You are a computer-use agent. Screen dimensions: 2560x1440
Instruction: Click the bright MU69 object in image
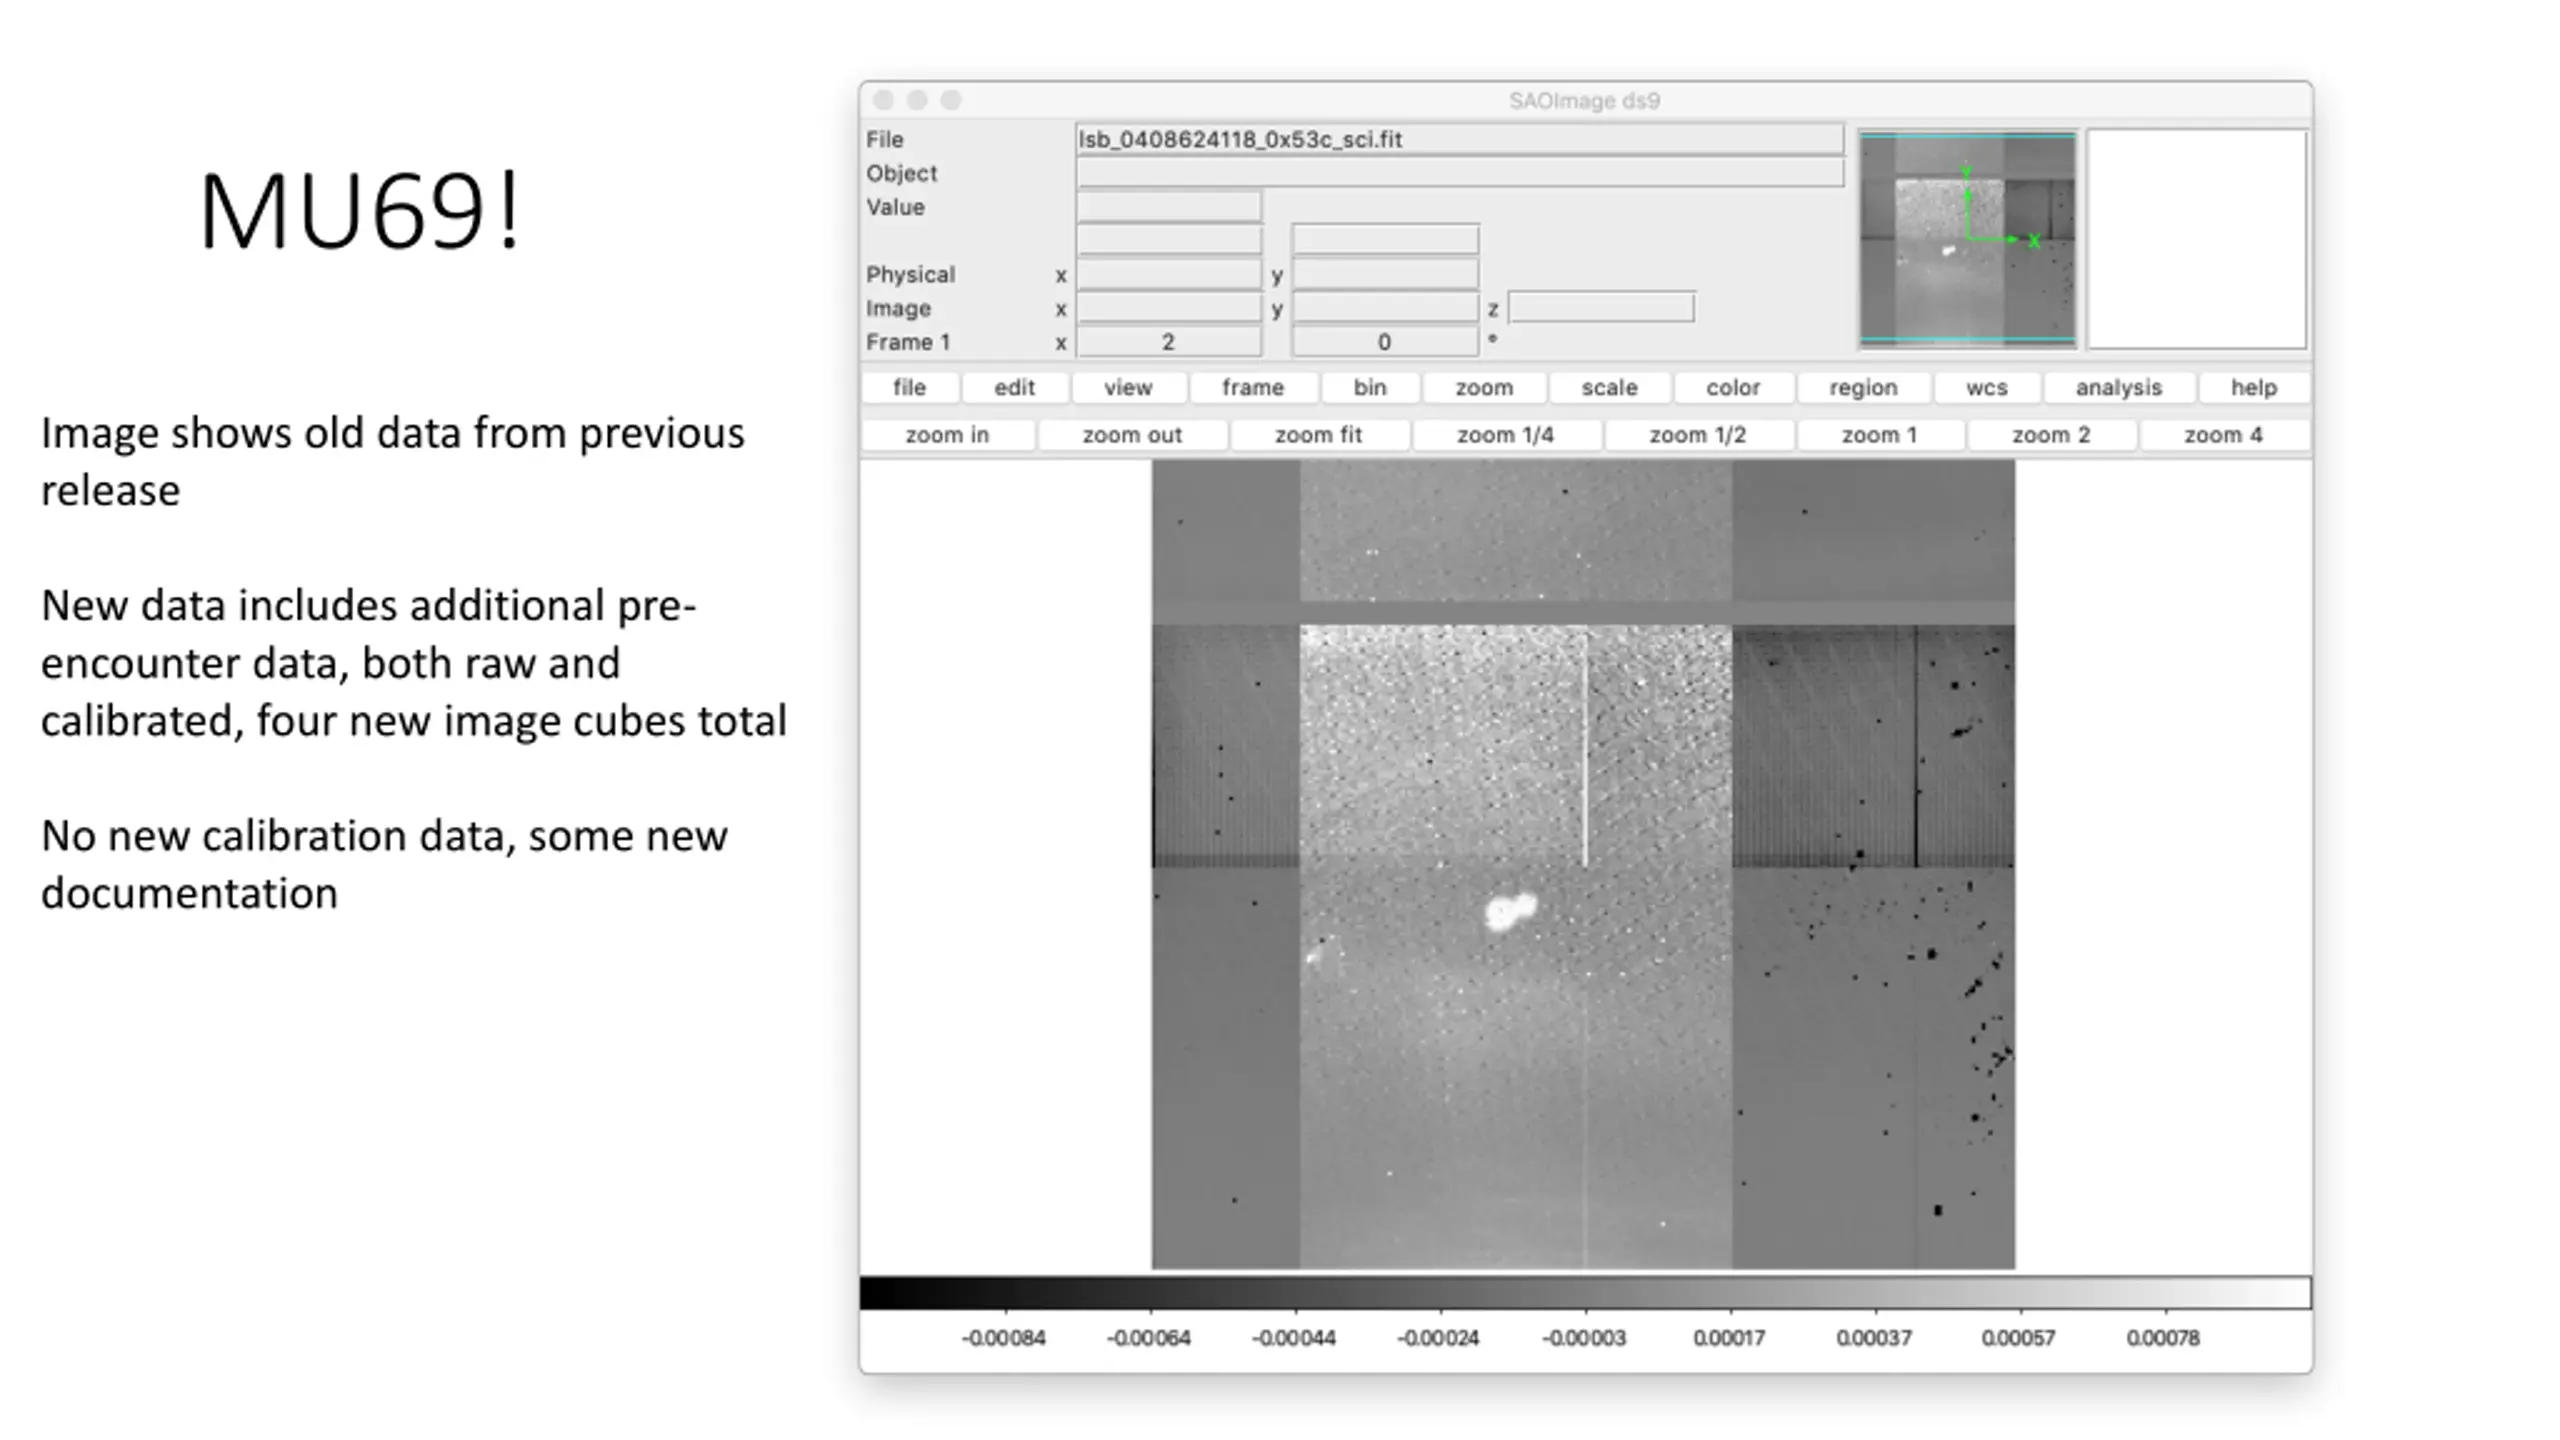pyautogui.click(x=1510, y=911)
